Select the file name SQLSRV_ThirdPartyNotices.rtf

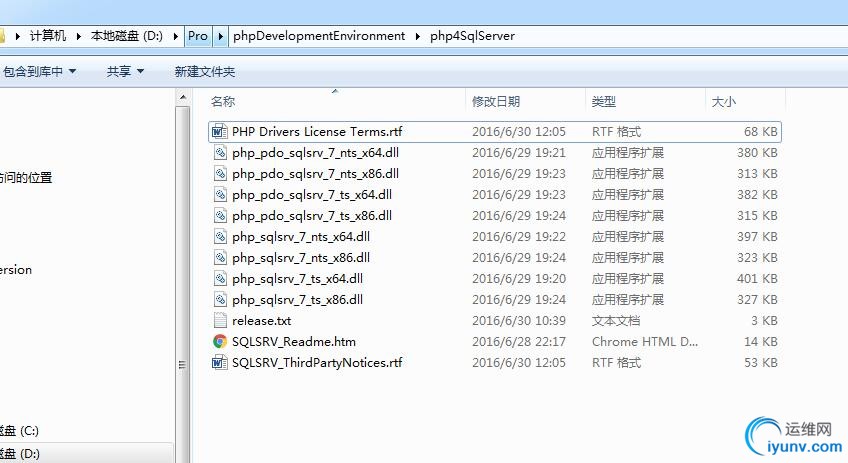[x=317, y=362]
